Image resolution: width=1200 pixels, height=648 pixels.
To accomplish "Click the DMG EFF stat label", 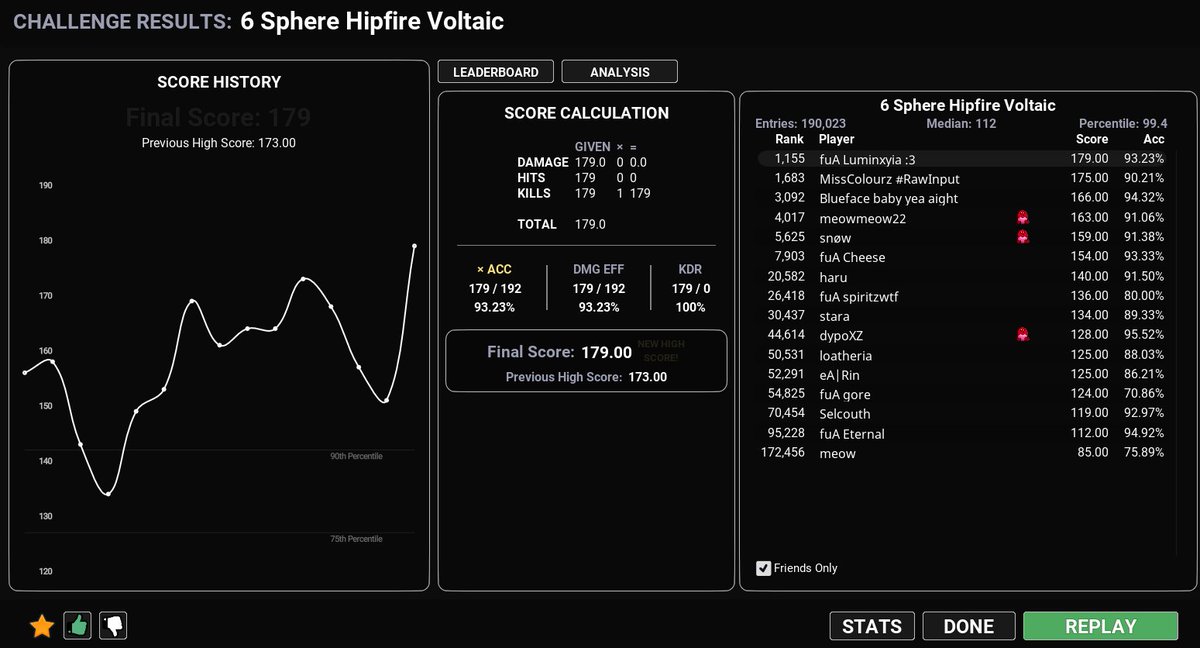I will 600,270.
